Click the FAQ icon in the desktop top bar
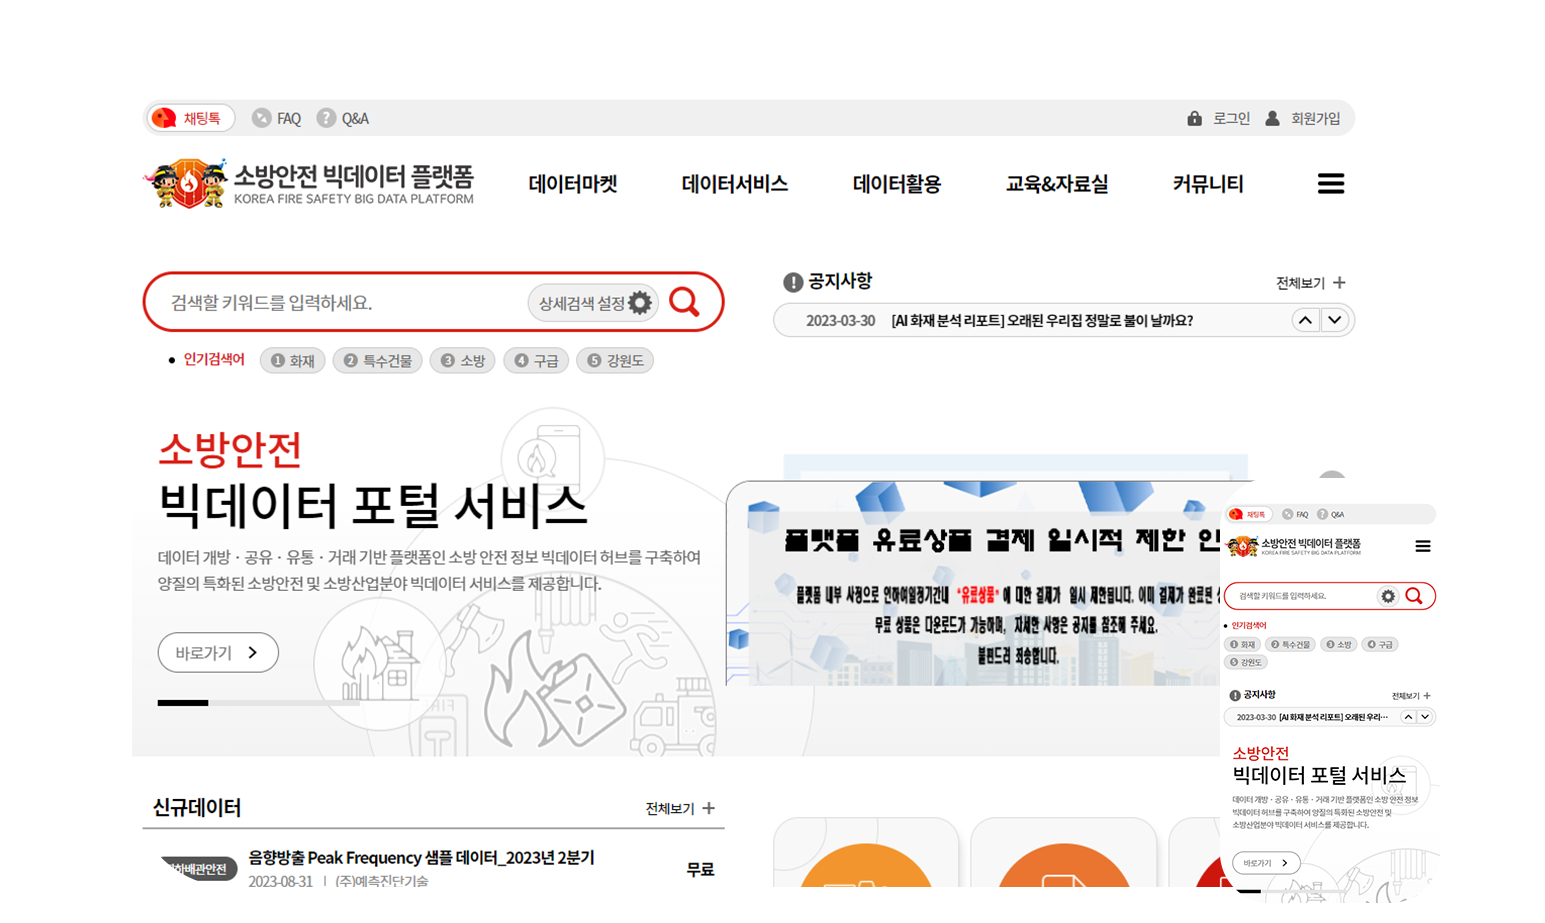This screenshot has width=1545, height=923. [x=261, y=118]
